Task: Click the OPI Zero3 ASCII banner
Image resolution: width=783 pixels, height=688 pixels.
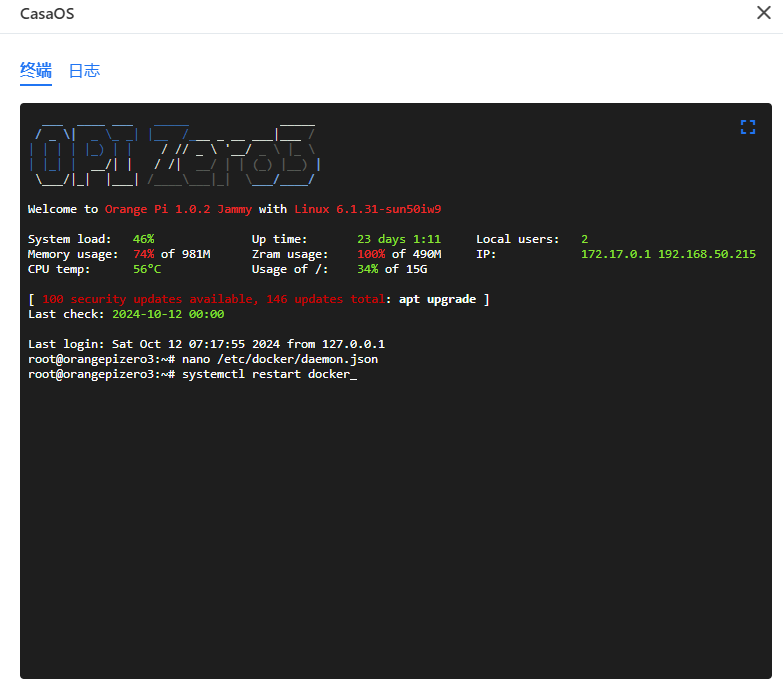Action: click(175, 155)
